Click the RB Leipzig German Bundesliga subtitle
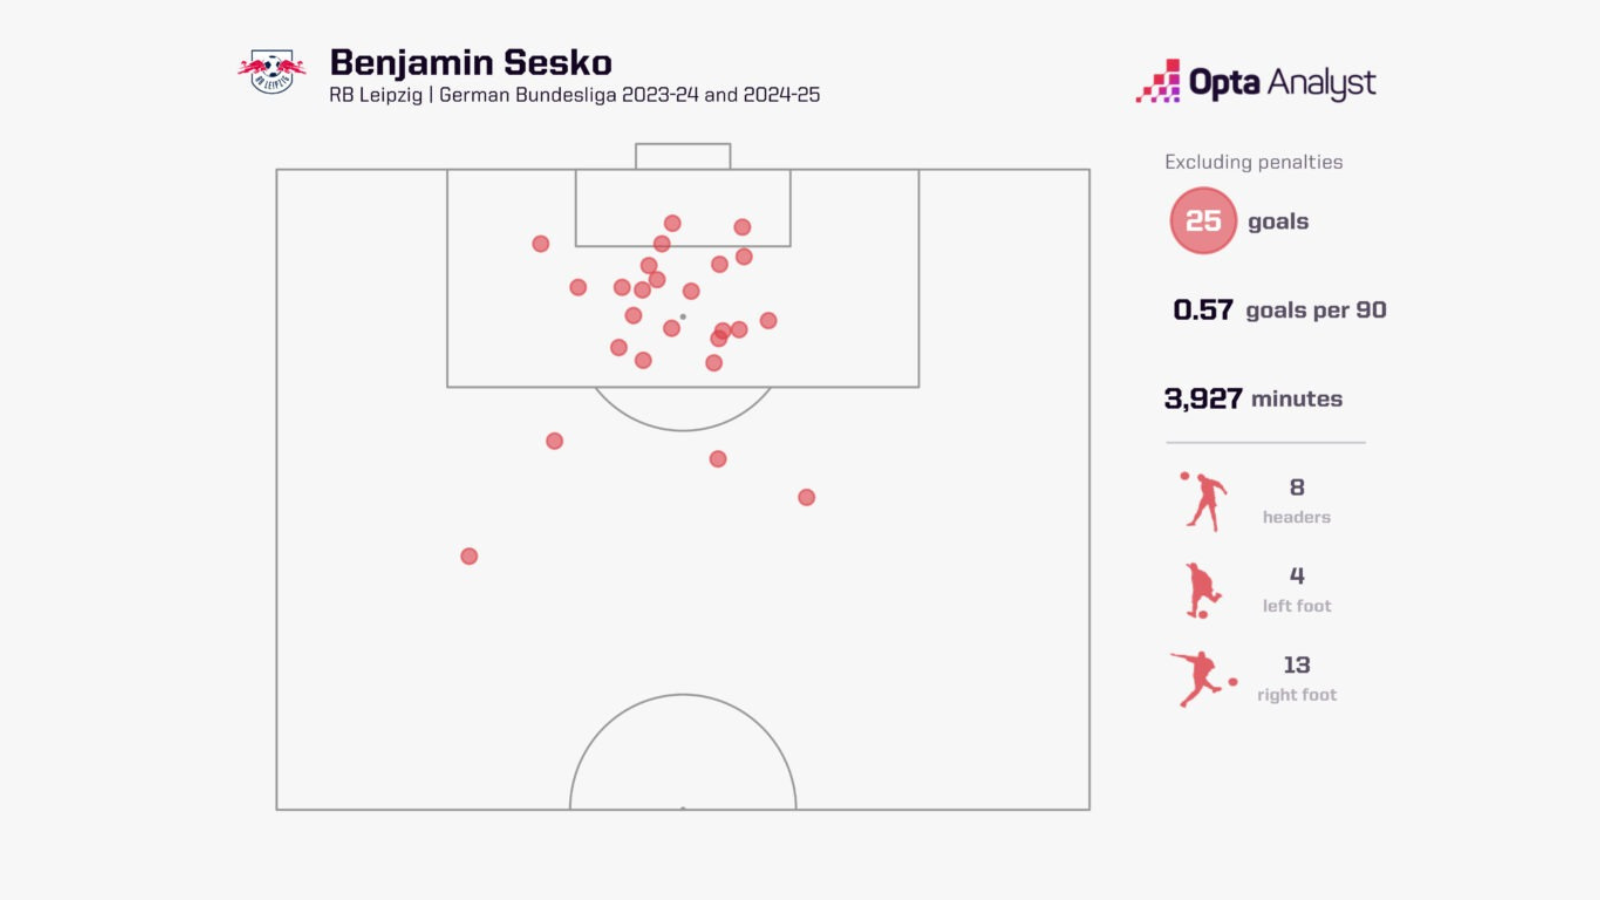 pos(574,95)
